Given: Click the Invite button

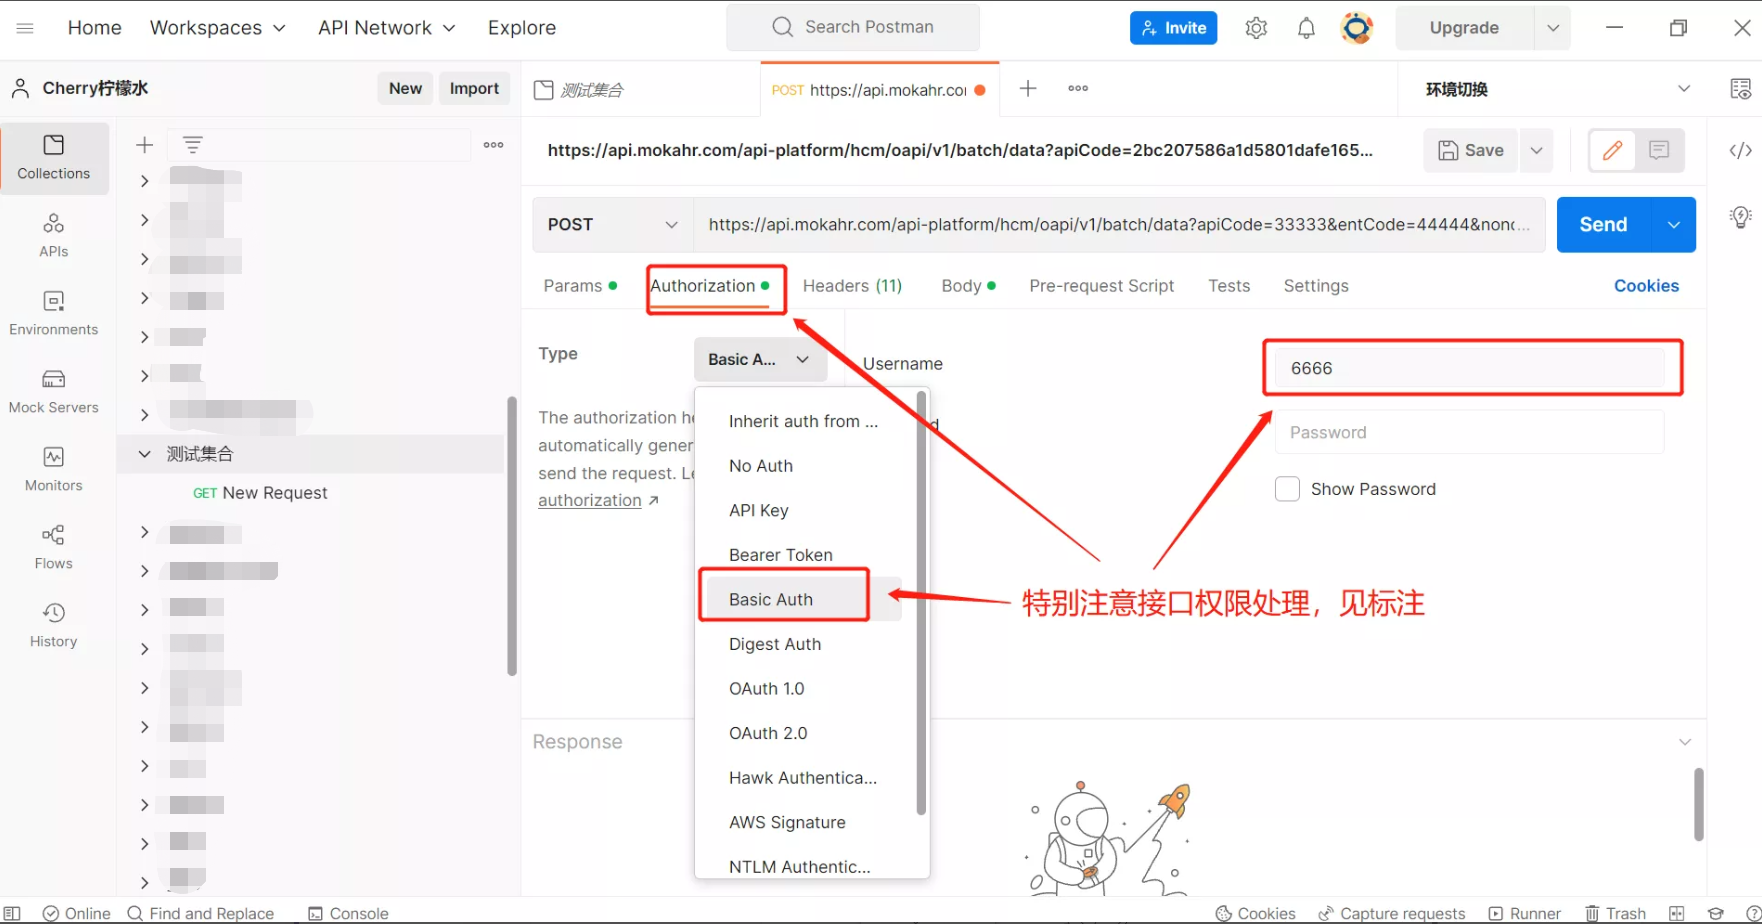Looking at the screenshot, I should (1173, 28).
